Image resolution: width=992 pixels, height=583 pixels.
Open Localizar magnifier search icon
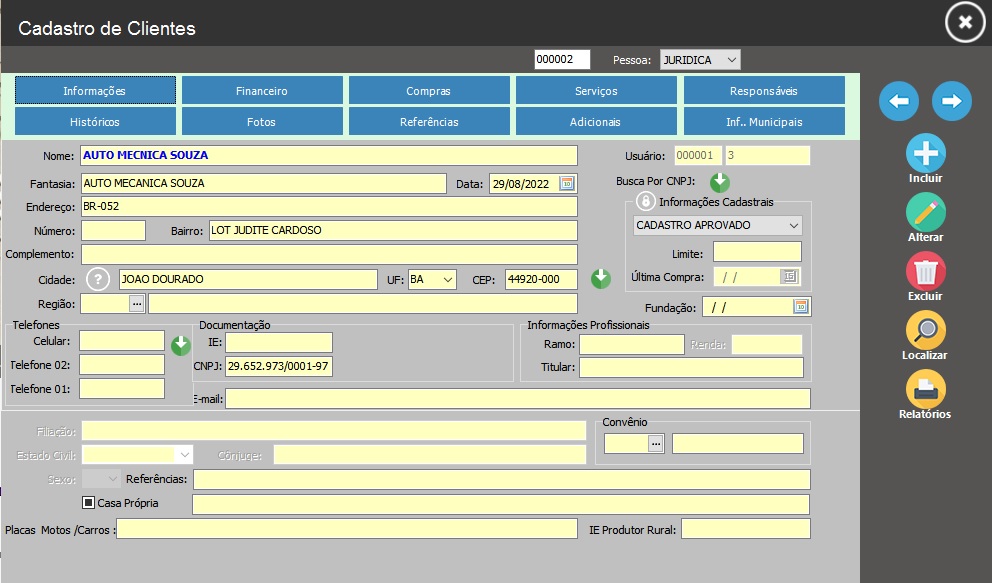[x=926, y=331]
